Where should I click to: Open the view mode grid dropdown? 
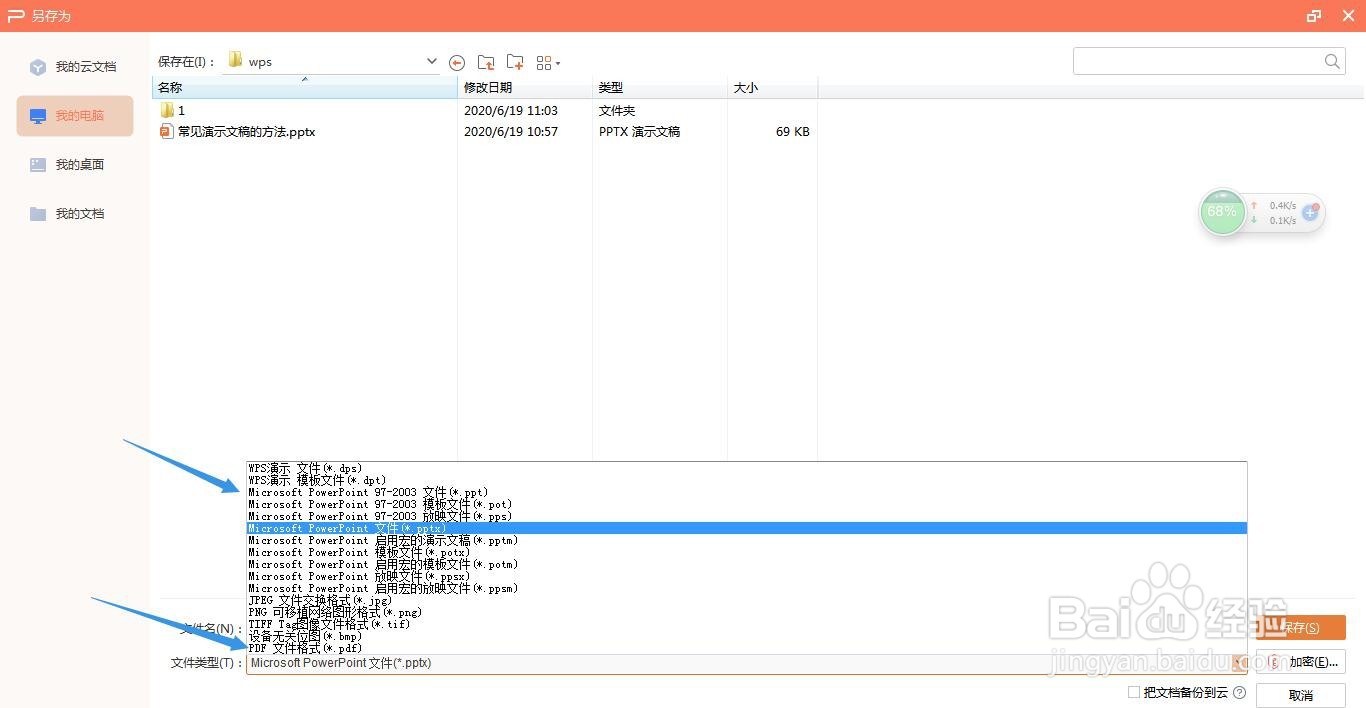[548, 63]
